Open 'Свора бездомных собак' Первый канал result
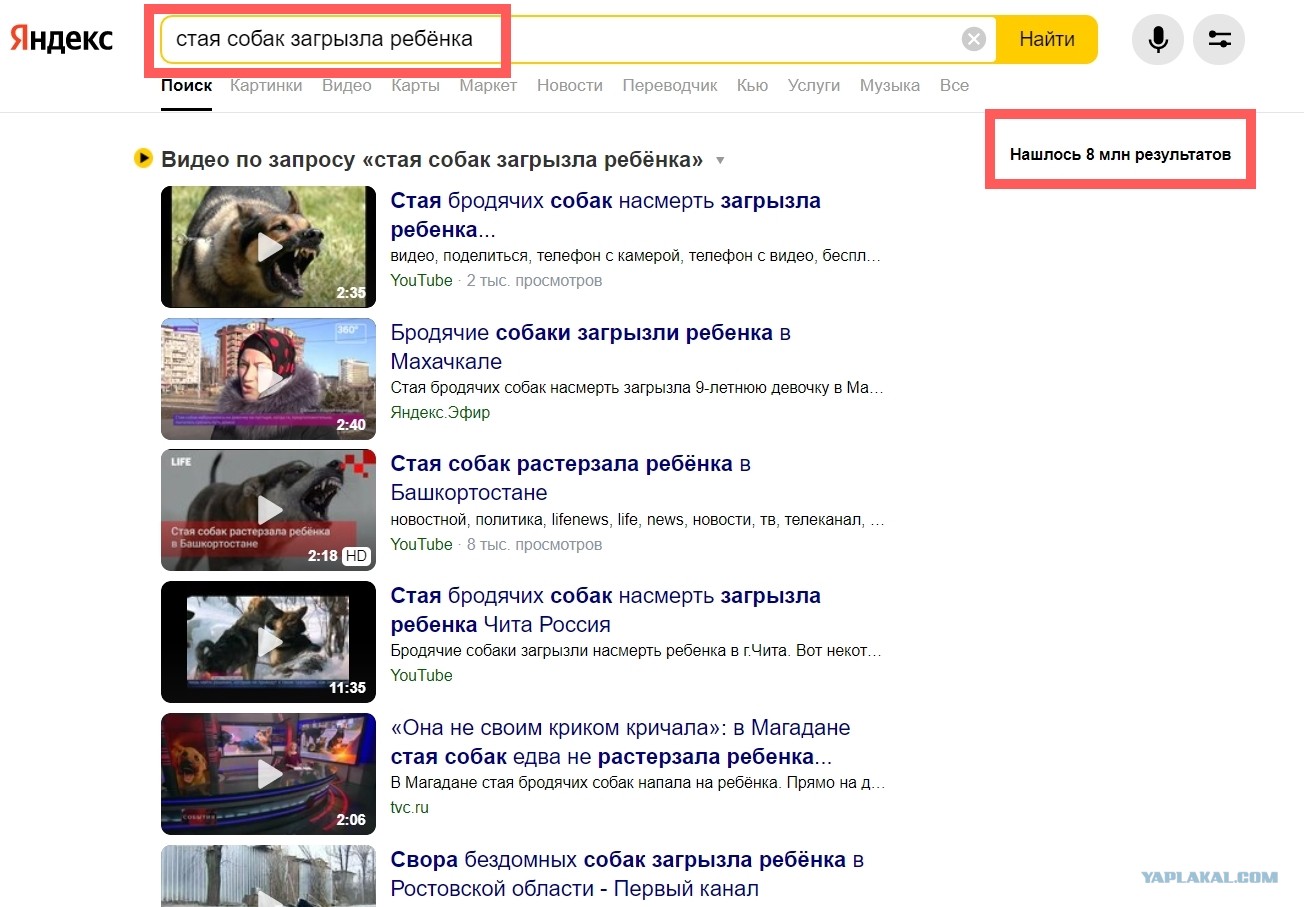Image resolution: width=1304 pixels, height=907 pixels. coord(627,874)
